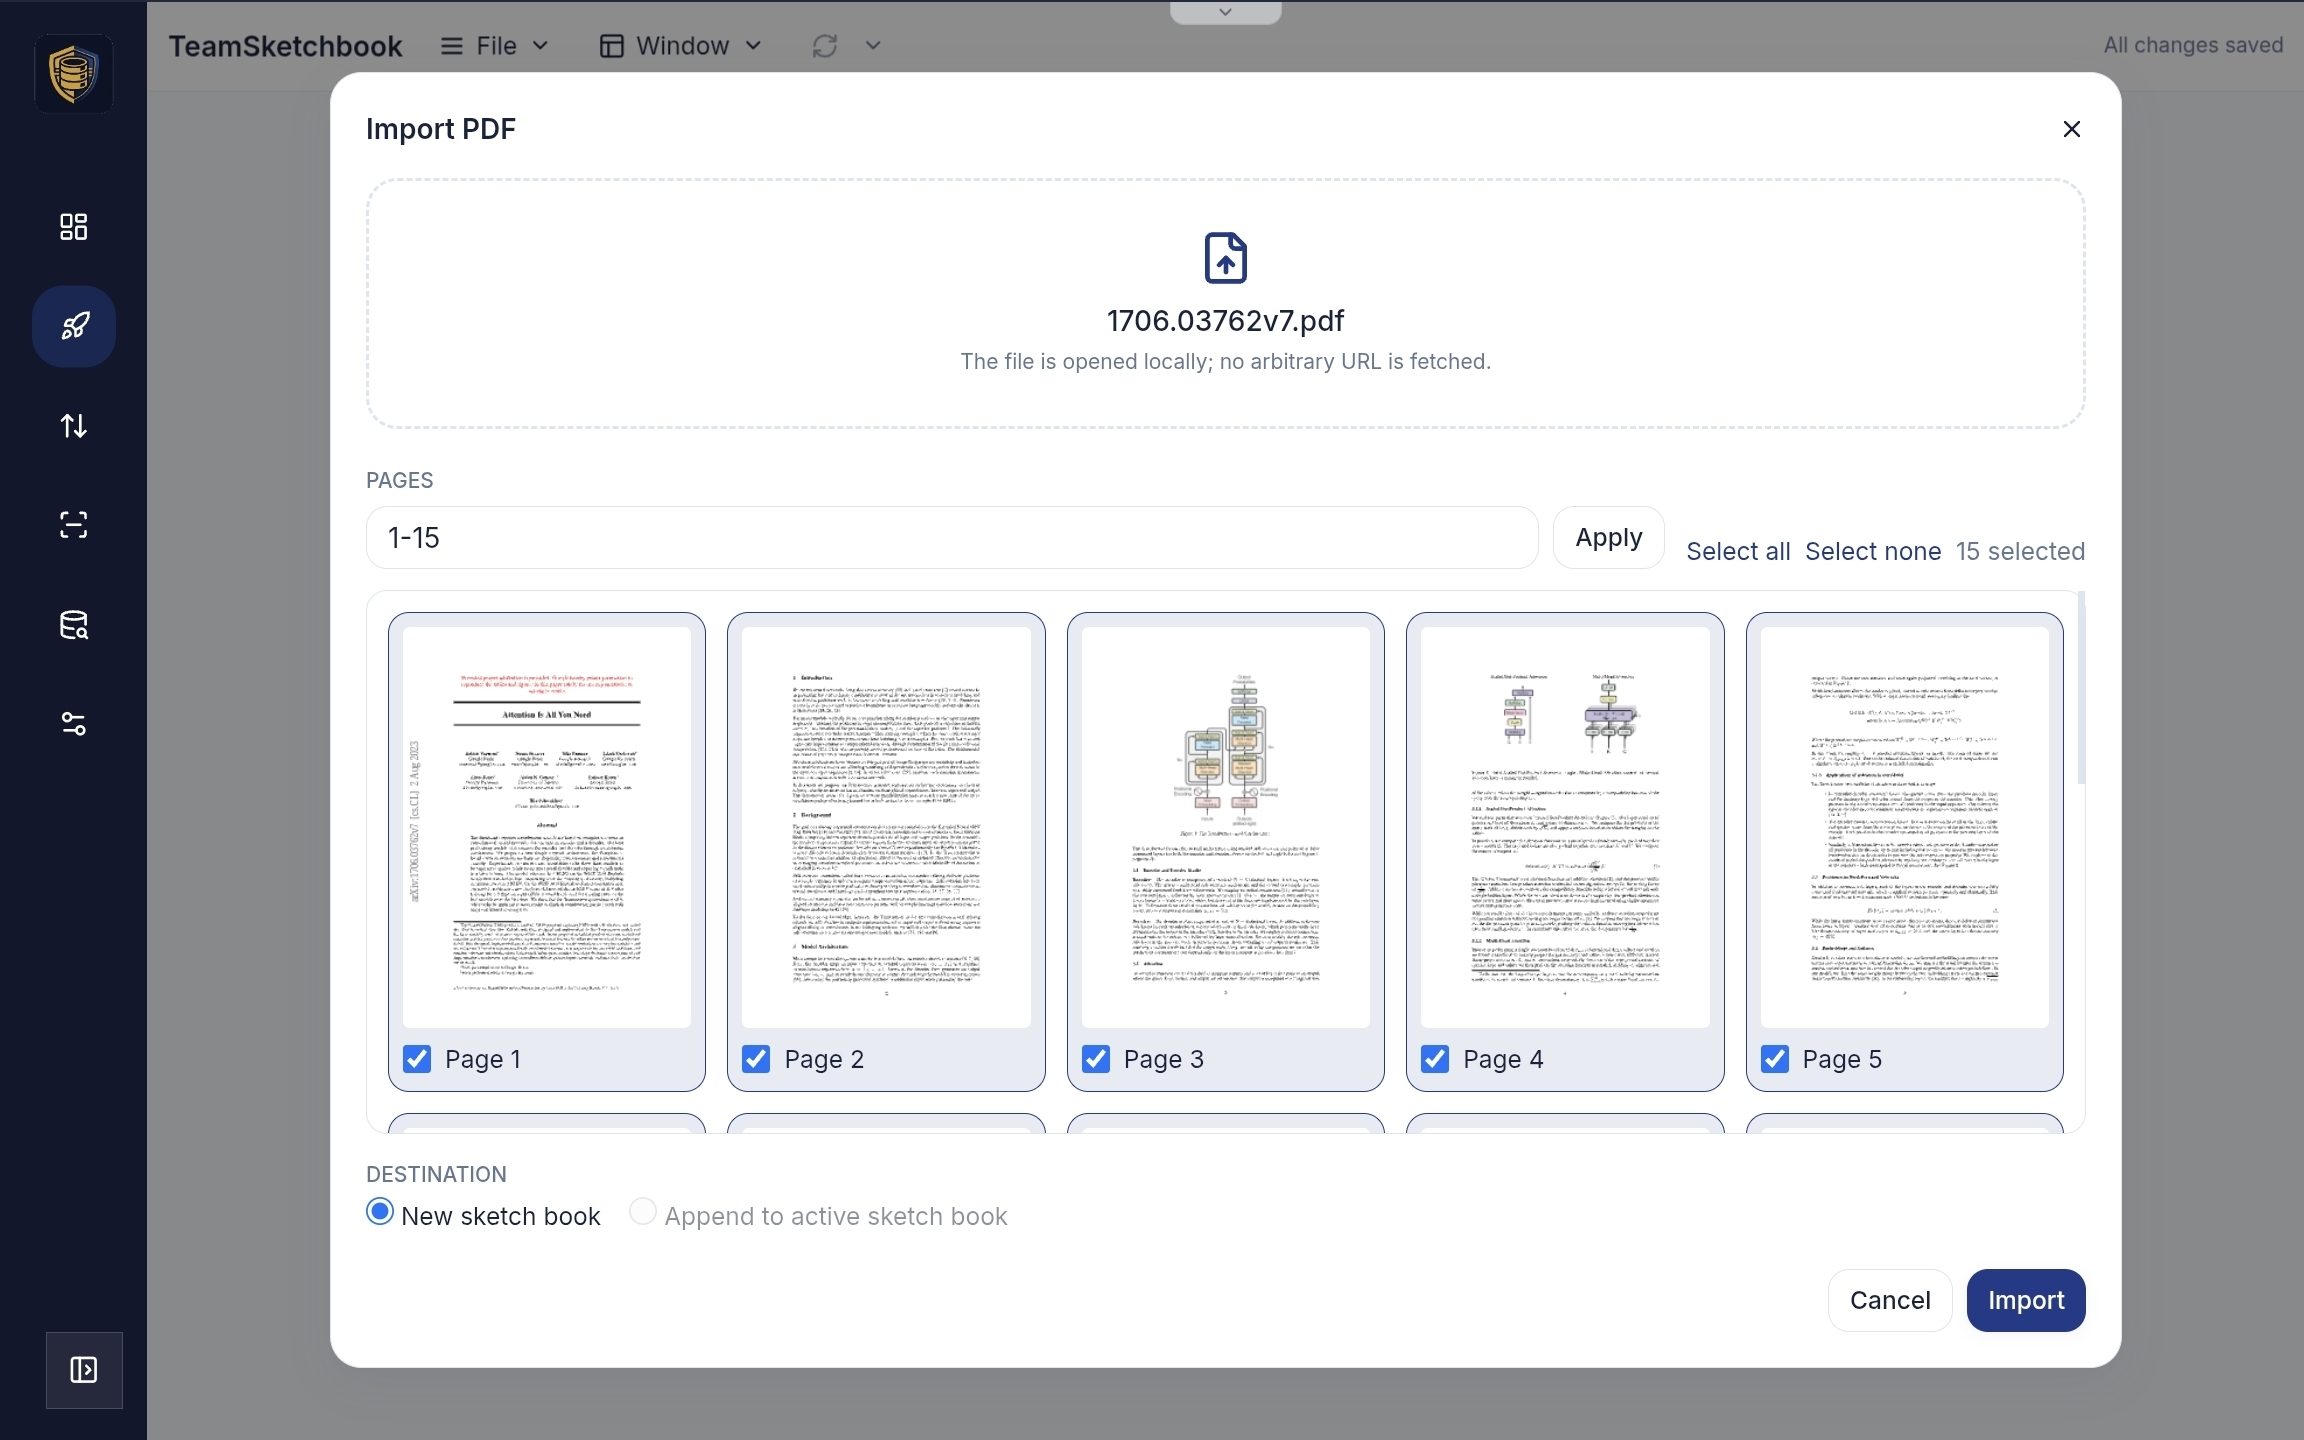Click the Import button
Viewport: 2304px width, 1440px height.
[x=2026, y=1300]
